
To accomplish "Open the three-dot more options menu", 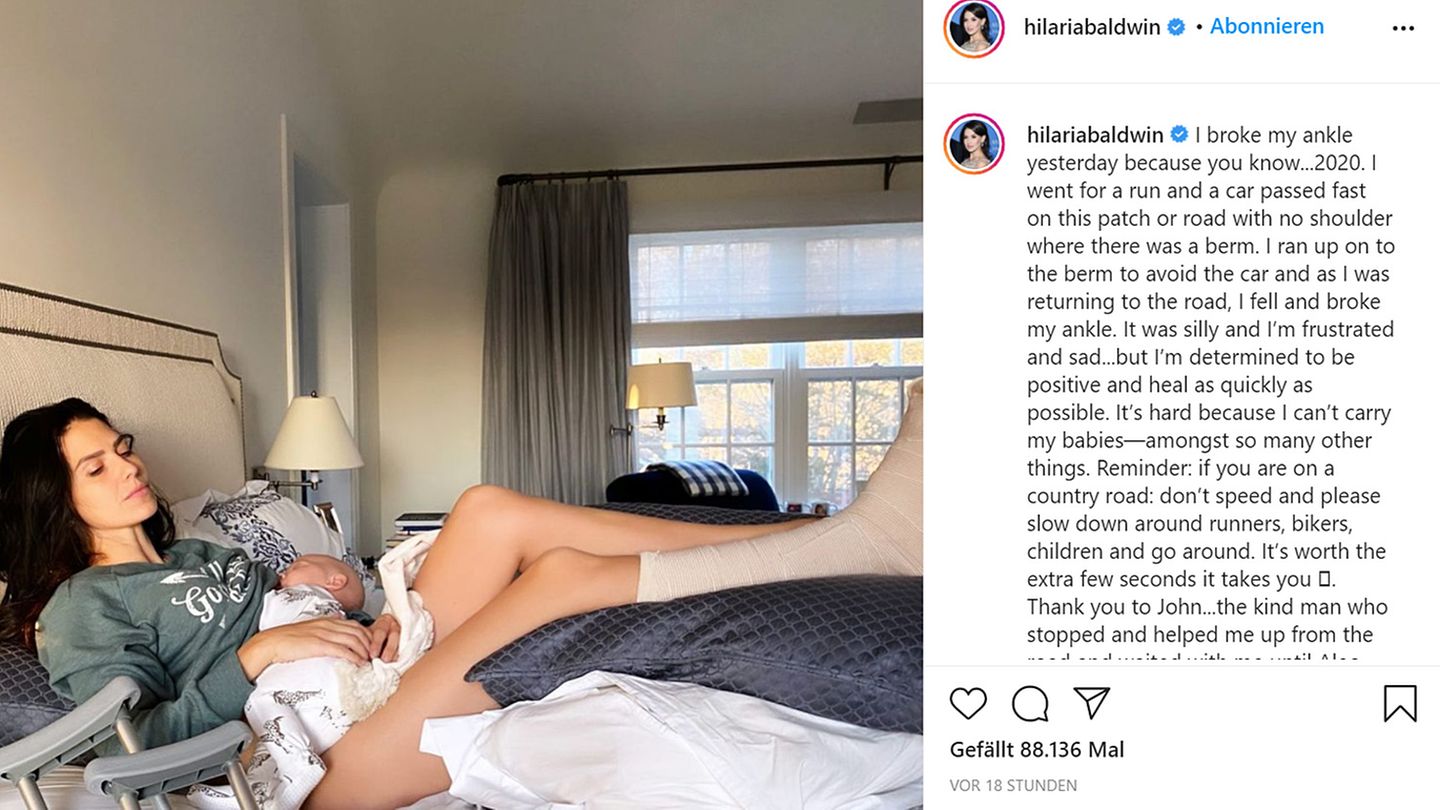I will [1403, 28].
